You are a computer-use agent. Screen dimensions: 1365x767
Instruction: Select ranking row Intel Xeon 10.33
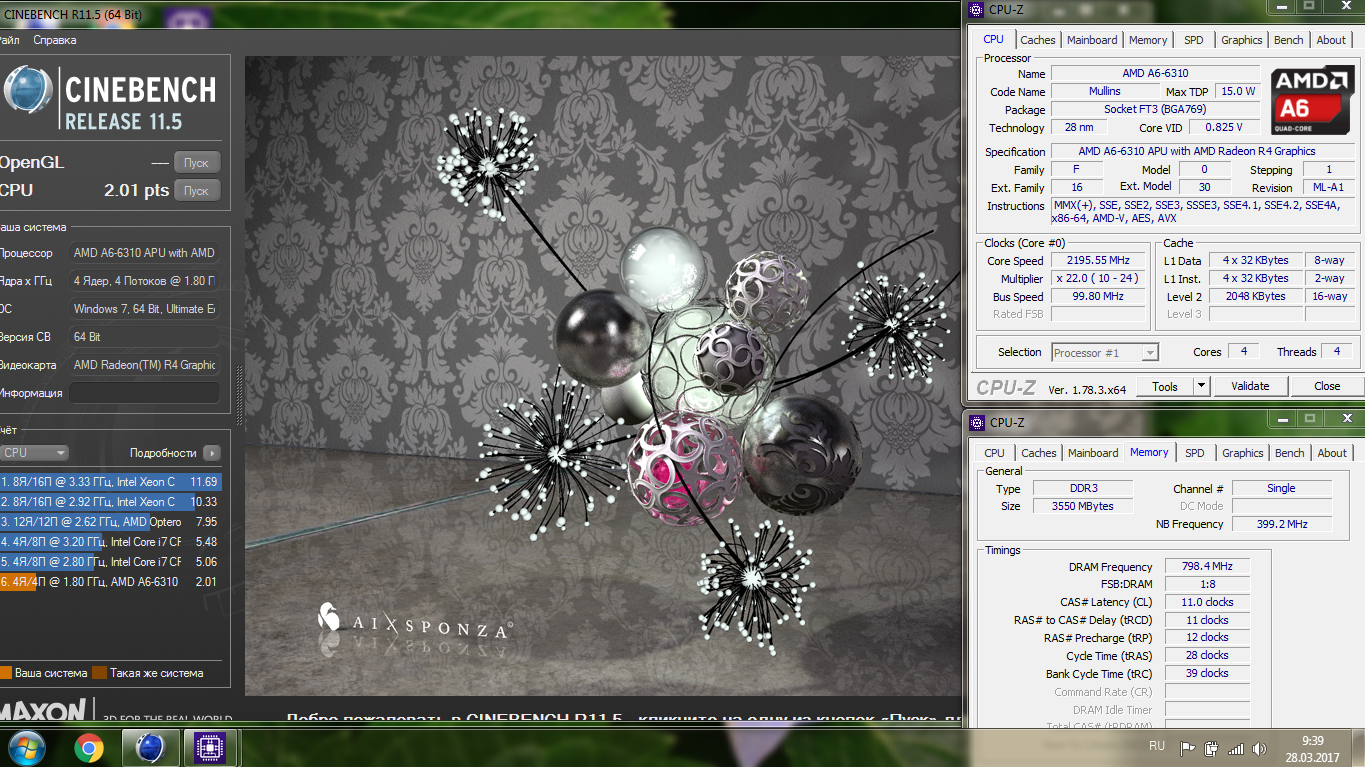coord(110,502)
